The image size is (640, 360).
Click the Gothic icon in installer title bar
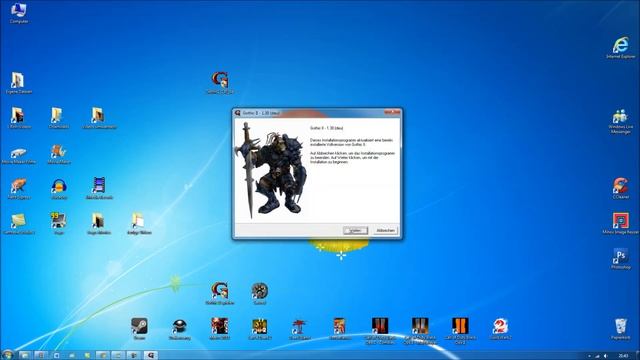238,113
